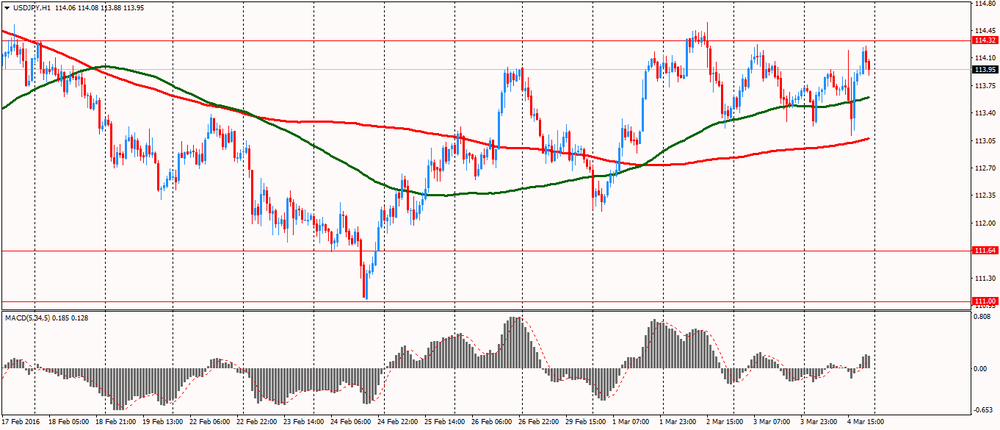Click the 114.45 price scale label
This screenshot has width=1000, height=430.
point(984,30)
